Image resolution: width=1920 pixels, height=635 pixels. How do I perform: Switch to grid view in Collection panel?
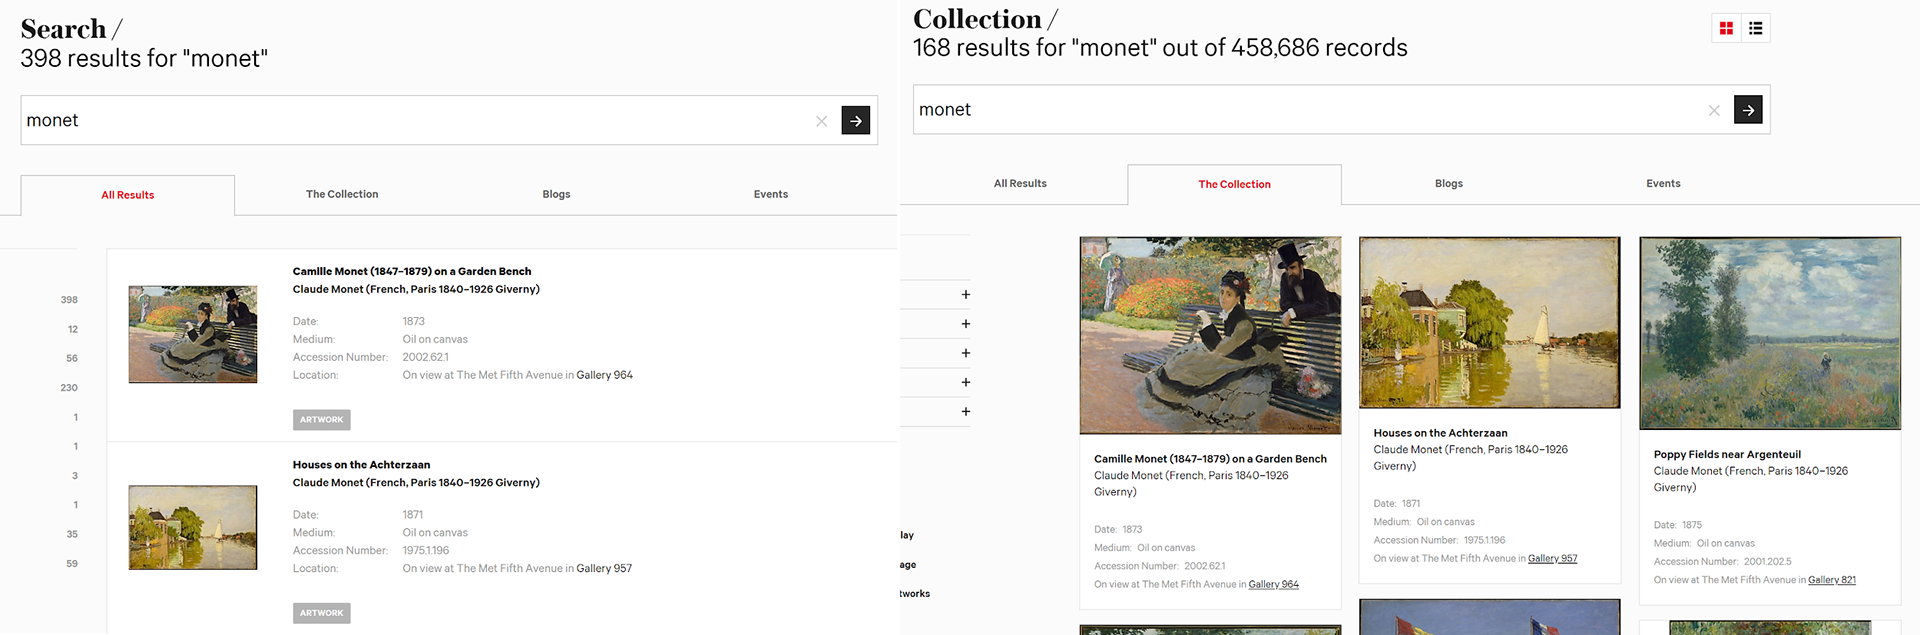[x=1726, y=28]
